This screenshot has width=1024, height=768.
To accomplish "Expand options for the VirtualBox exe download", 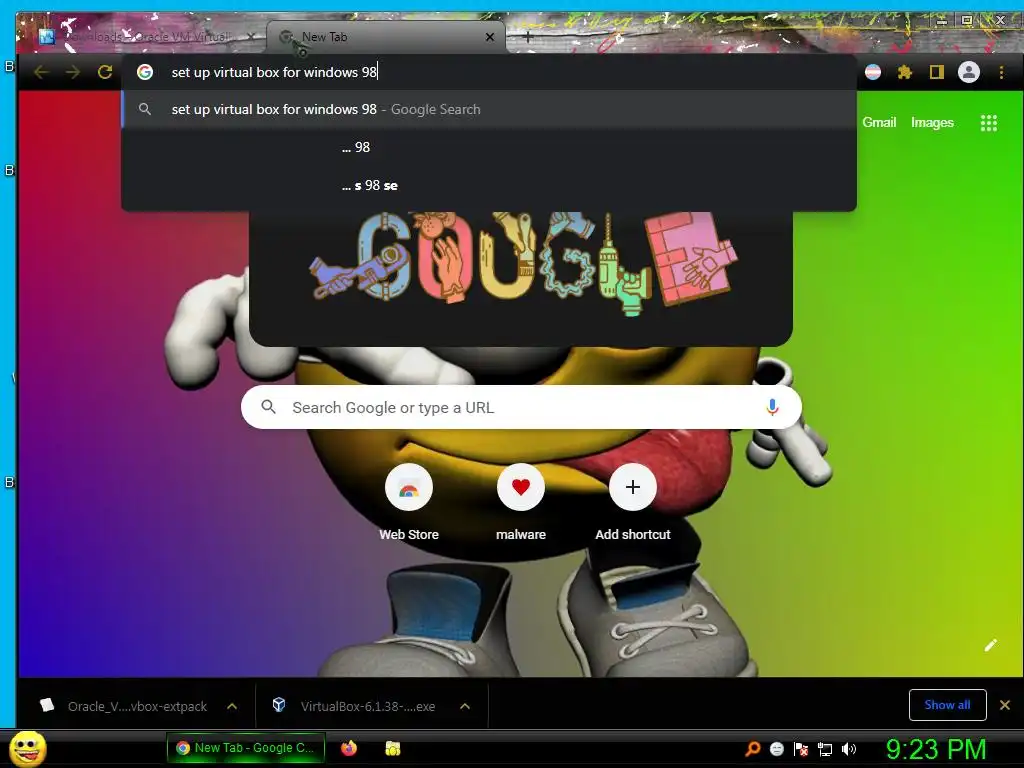I will (x=465, y=706).
